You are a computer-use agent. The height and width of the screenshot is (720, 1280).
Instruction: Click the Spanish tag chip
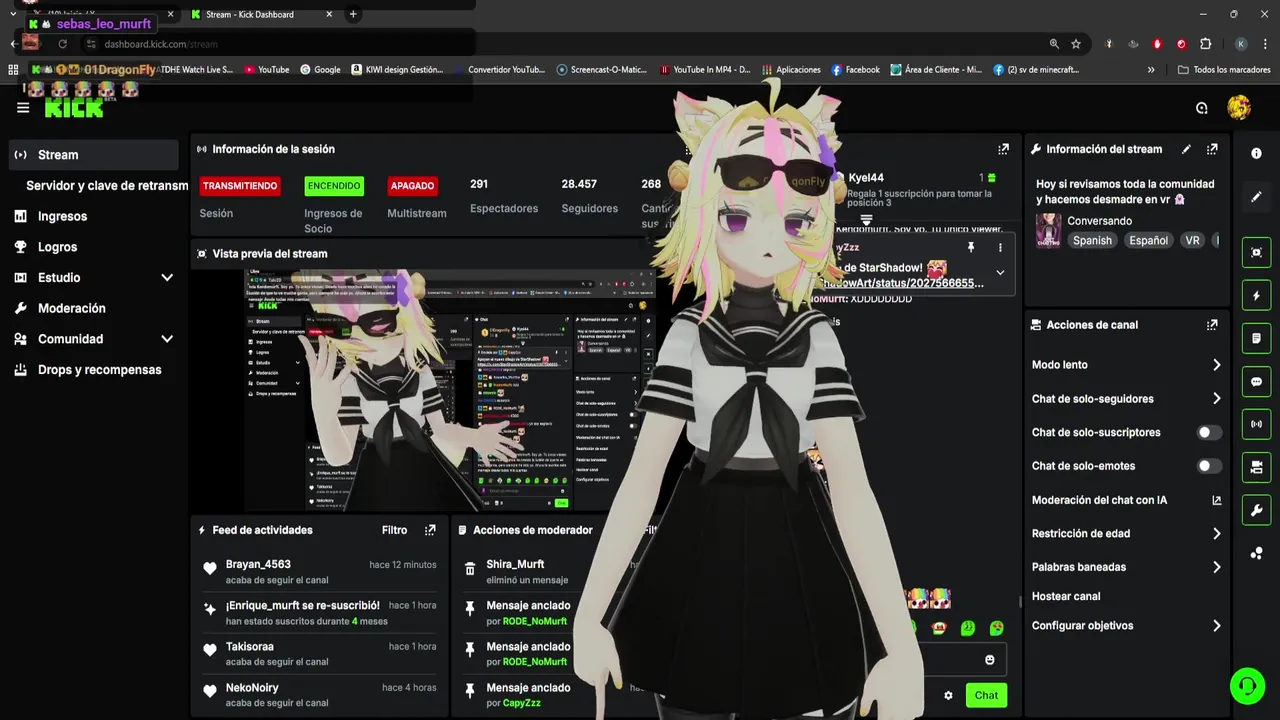pyautogui.click(x=1092, y=241)
